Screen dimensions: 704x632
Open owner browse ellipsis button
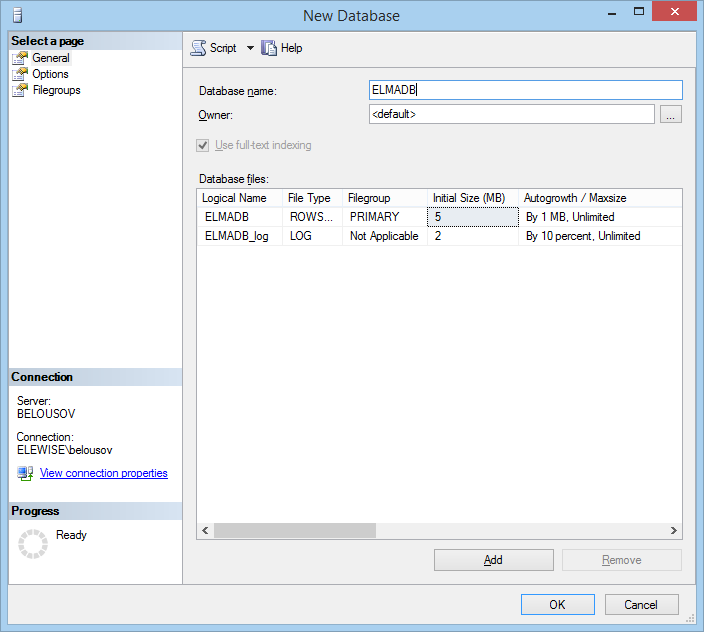click(671, 115)
